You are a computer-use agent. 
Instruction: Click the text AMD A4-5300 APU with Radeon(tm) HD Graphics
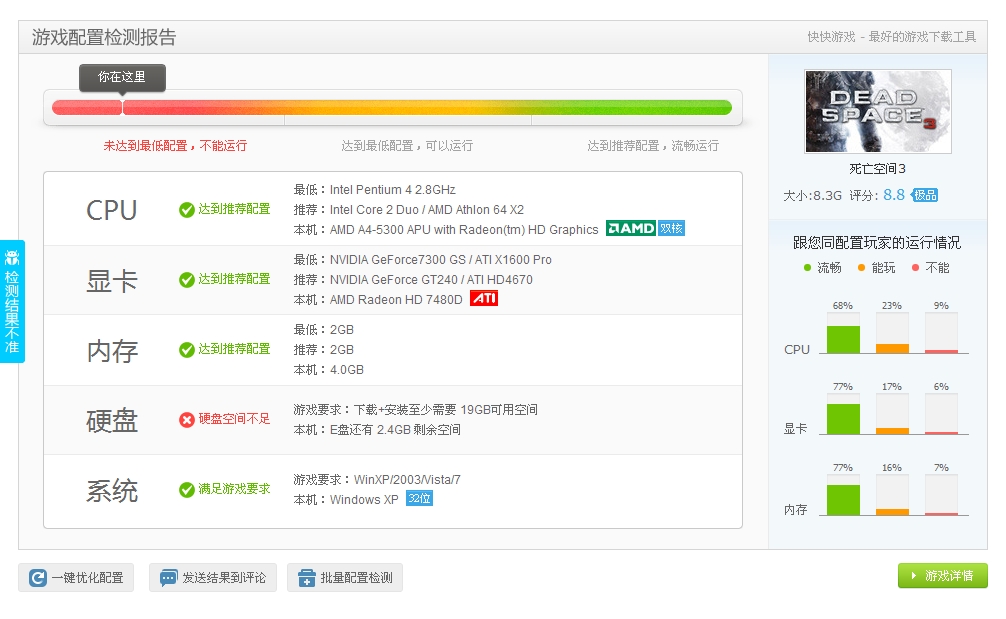464,230
